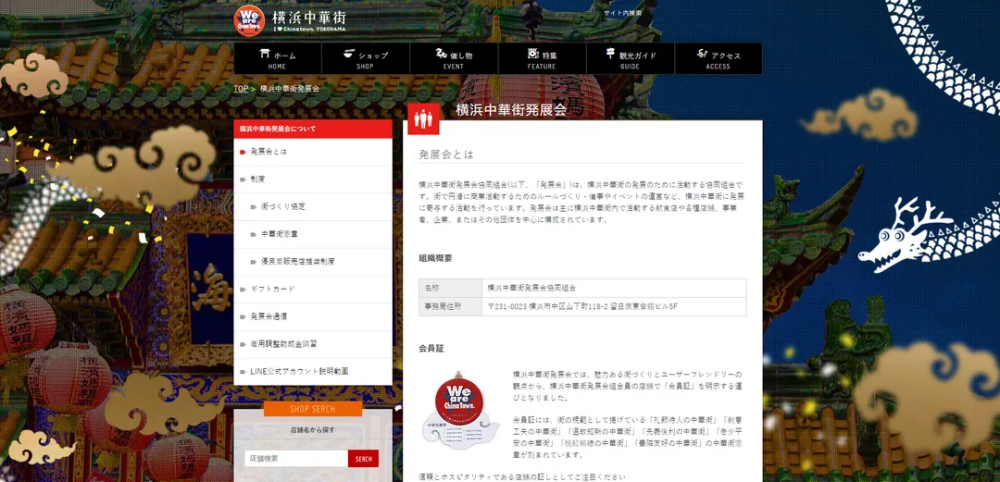
Task: Open 発展会通信 in sidebar
Action: [313, 316]
